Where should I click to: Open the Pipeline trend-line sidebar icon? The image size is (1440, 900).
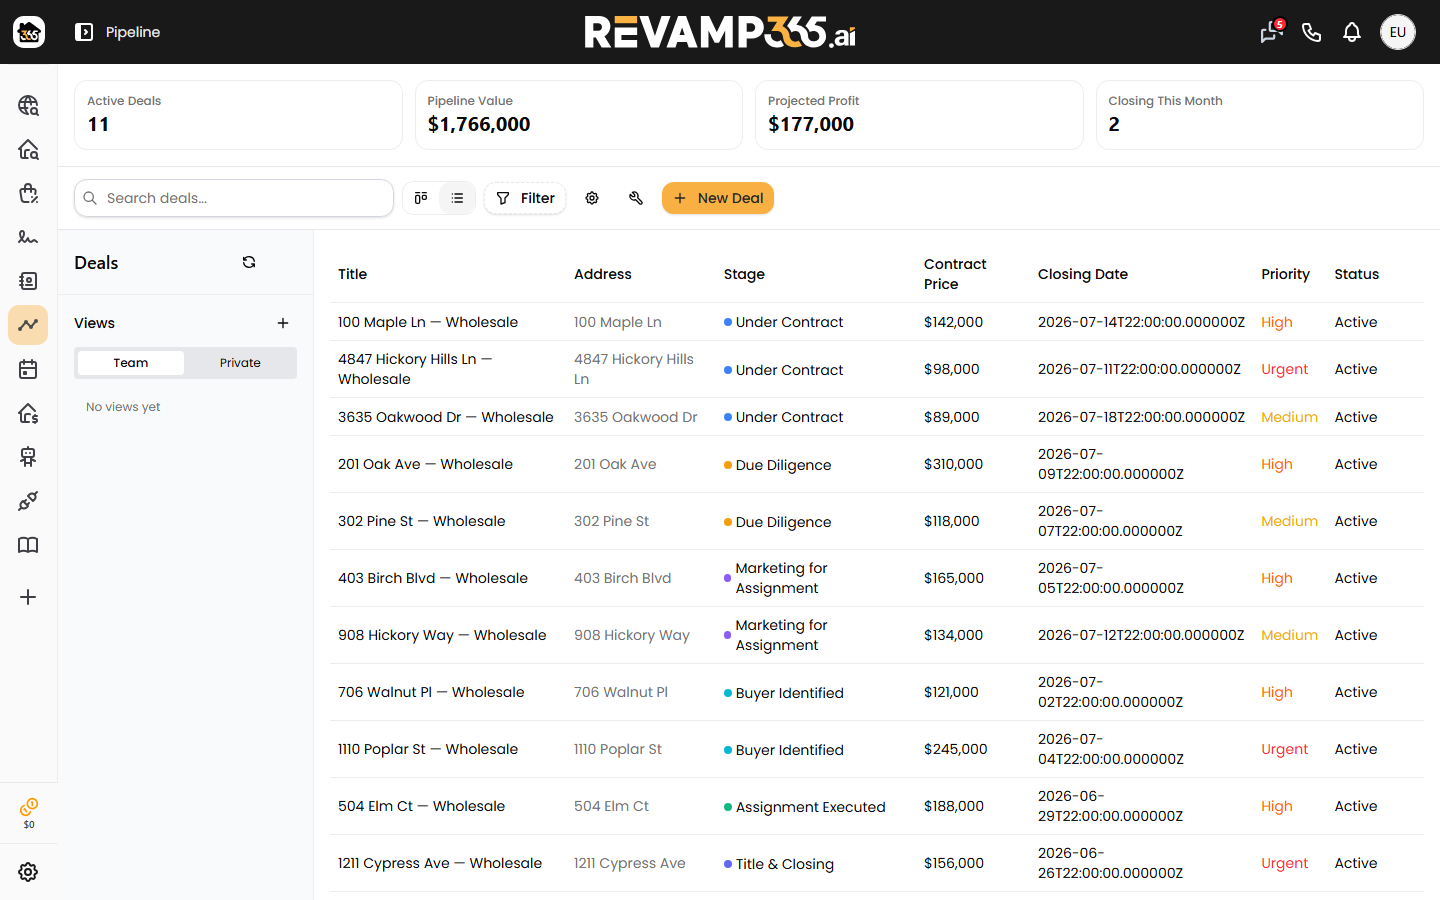[x=28, y=325]
